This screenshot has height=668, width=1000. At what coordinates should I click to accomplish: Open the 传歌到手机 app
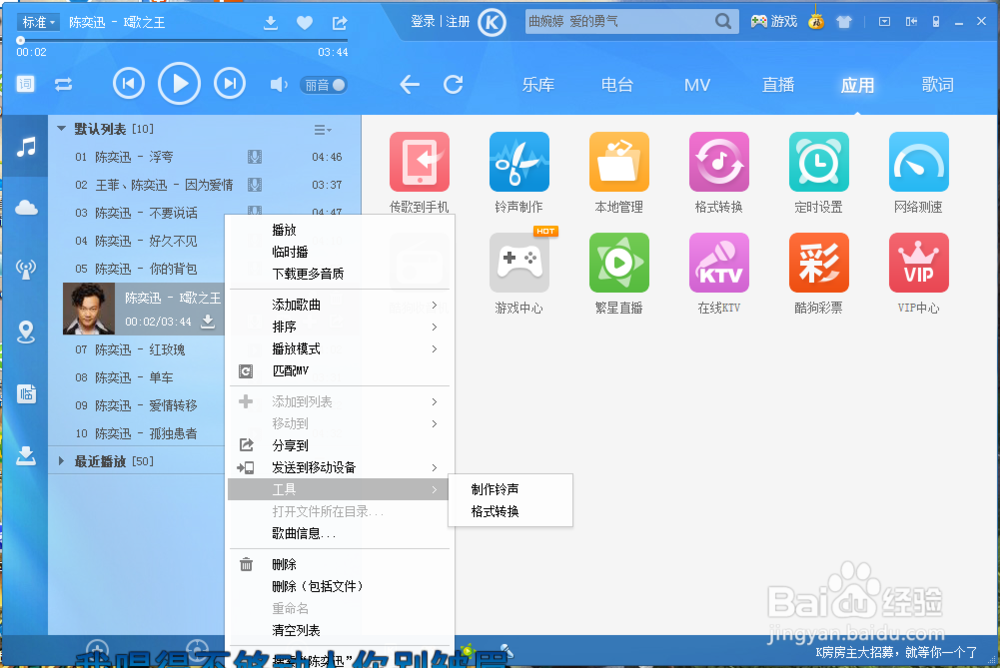point(419,162)
